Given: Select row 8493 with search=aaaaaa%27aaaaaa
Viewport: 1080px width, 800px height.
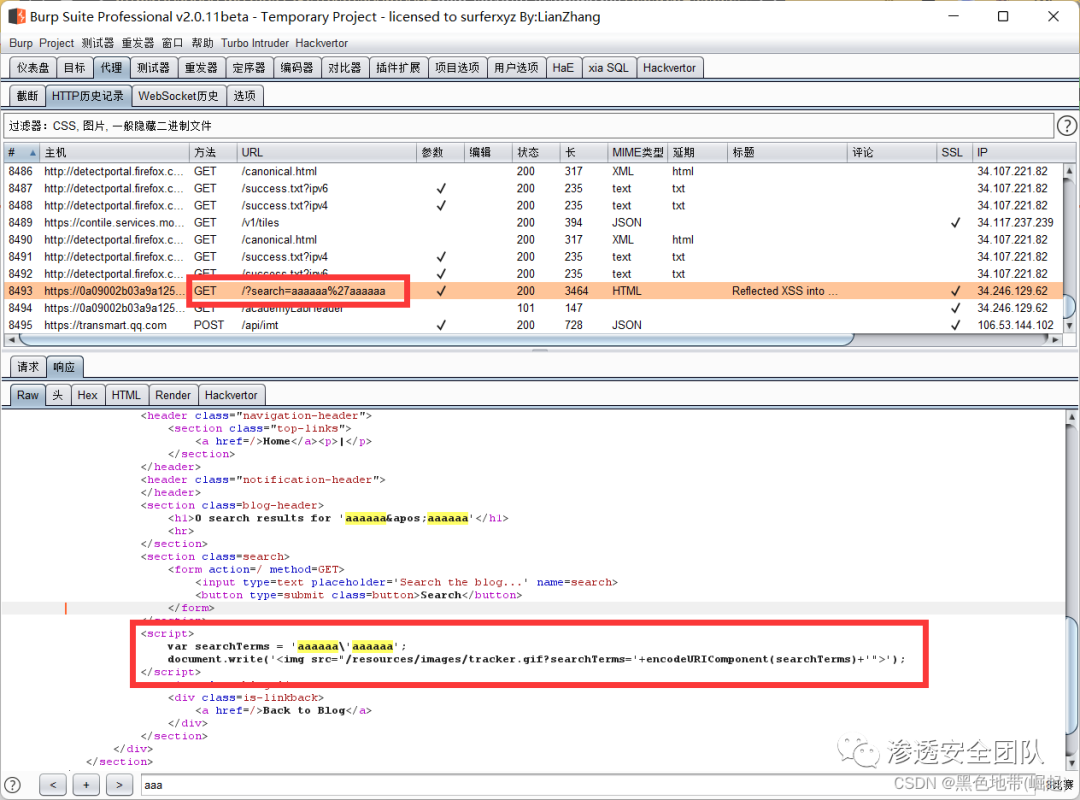Looking at the screenshot, I should click(534, 291).
